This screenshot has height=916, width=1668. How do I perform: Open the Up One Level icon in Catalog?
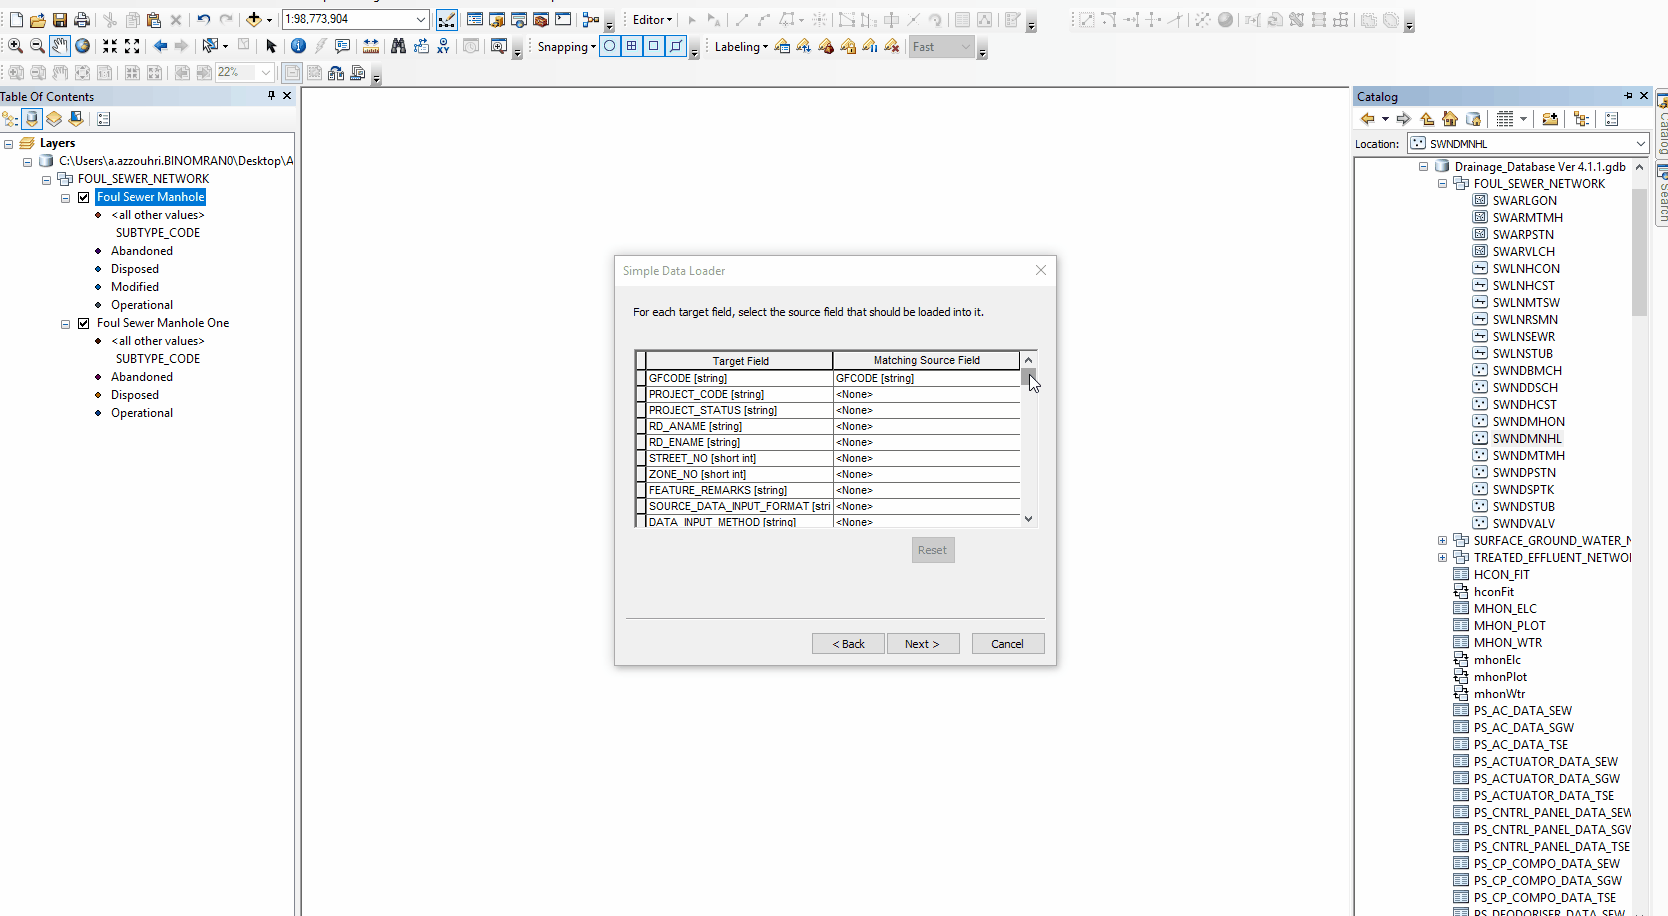click(1426, 118)
